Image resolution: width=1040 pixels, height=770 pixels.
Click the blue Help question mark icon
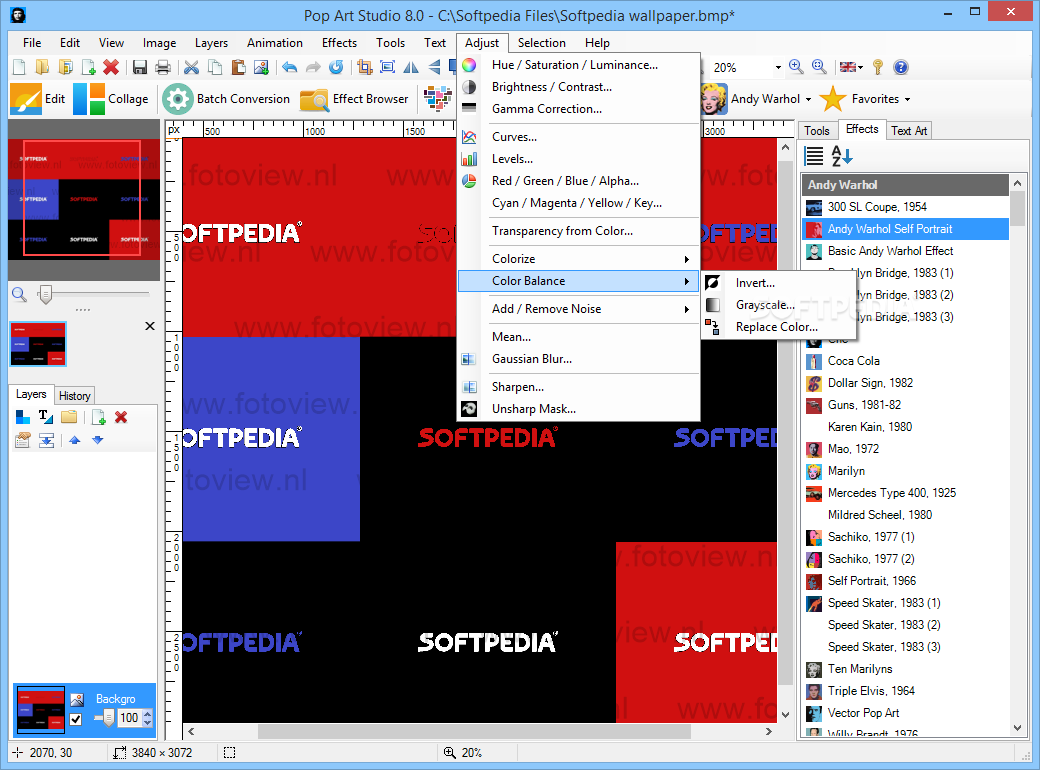[901, 67]
